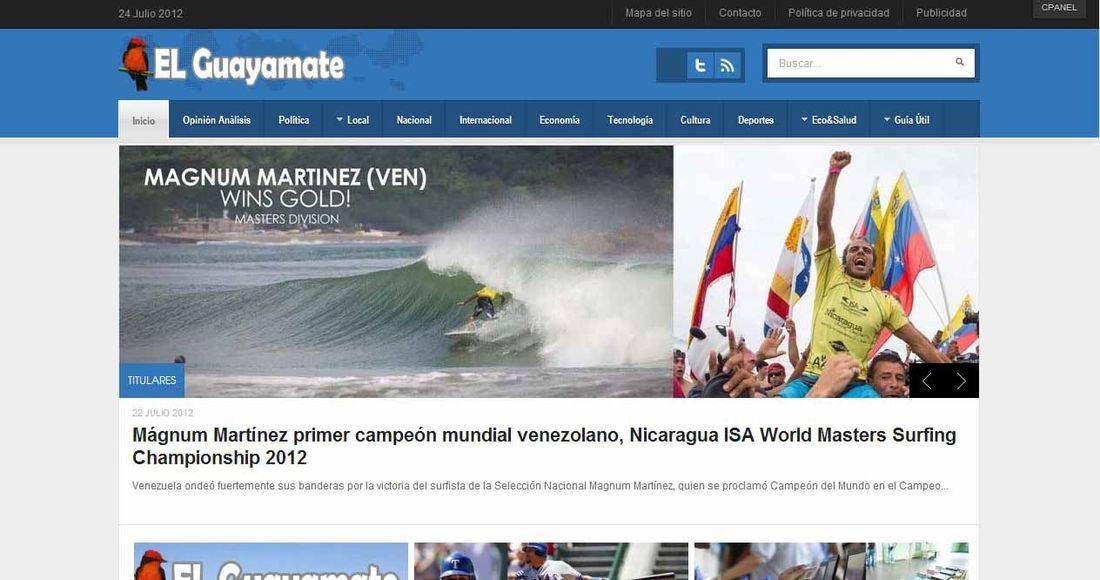Image resolution: width=1100 pixels, height=580 pixels.
Task: Open the Opinión Análisis section
Action: tap(216, 119)
